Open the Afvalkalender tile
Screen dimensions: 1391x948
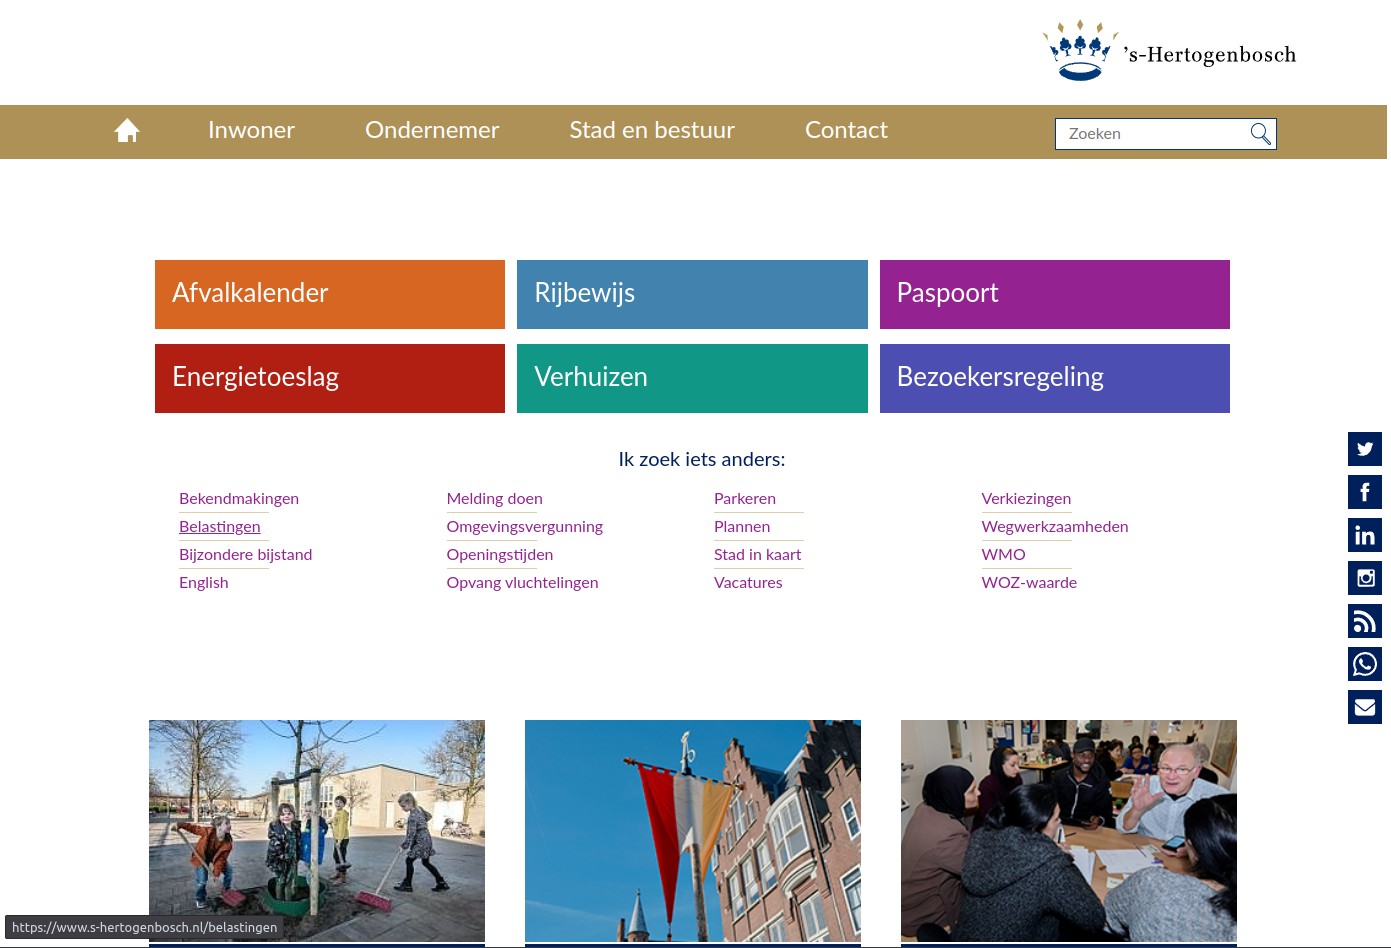point(330,294)
